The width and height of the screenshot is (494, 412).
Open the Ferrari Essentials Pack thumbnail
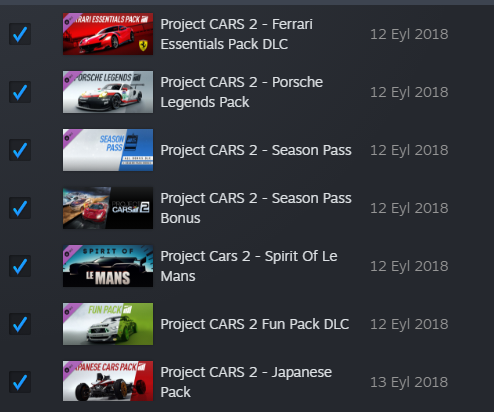click(108, 34)
